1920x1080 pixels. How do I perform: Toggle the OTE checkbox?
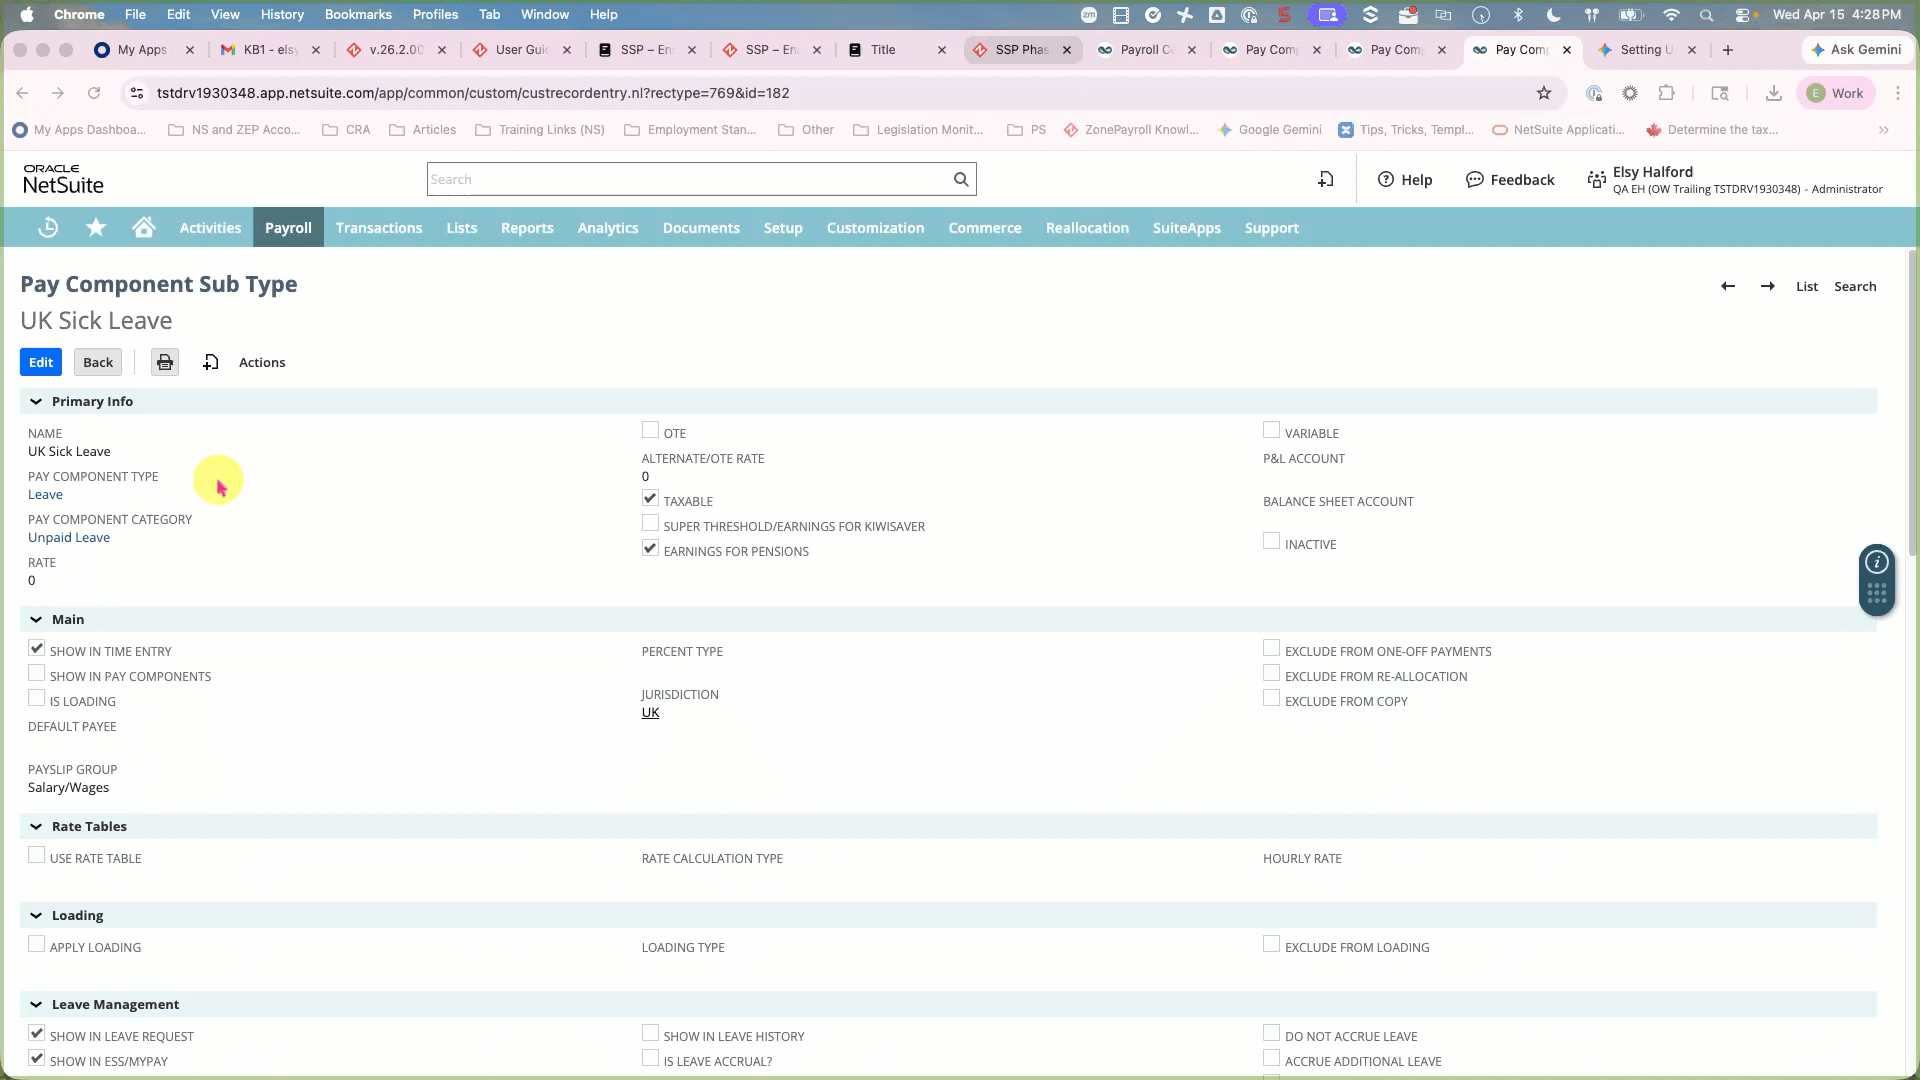[650, 430]
